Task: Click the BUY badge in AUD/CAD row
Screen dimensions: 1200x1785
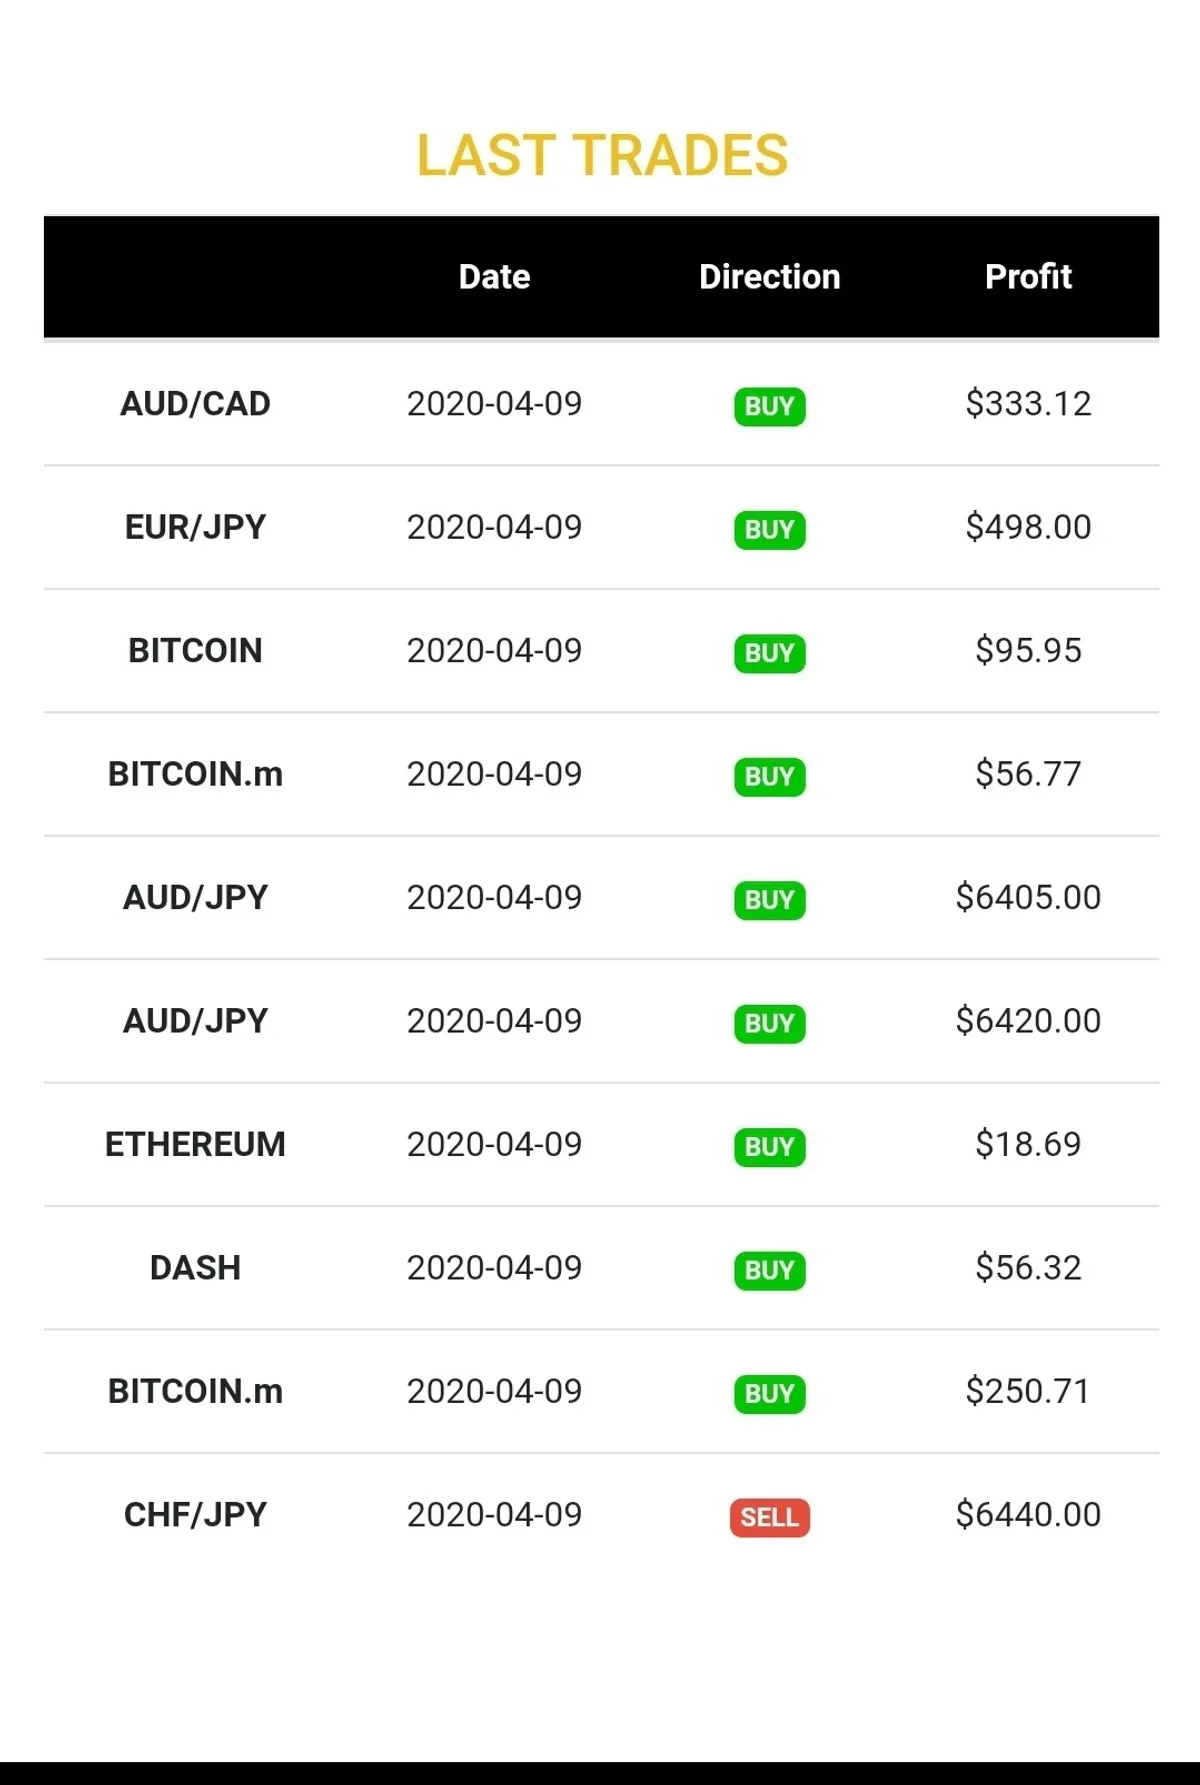Action: click(769, 406)
